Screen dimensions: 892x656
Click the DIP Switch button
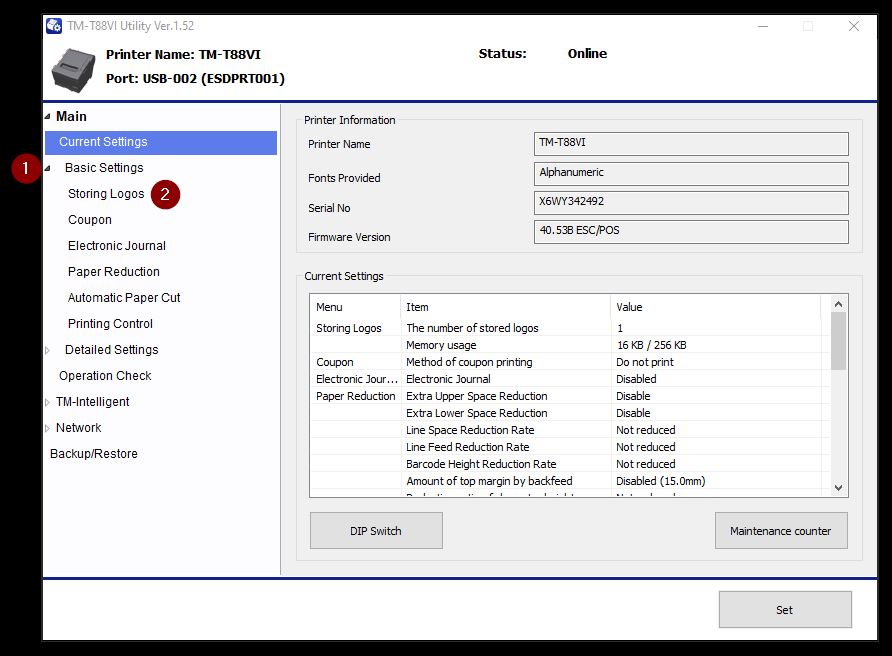[376, 531]
